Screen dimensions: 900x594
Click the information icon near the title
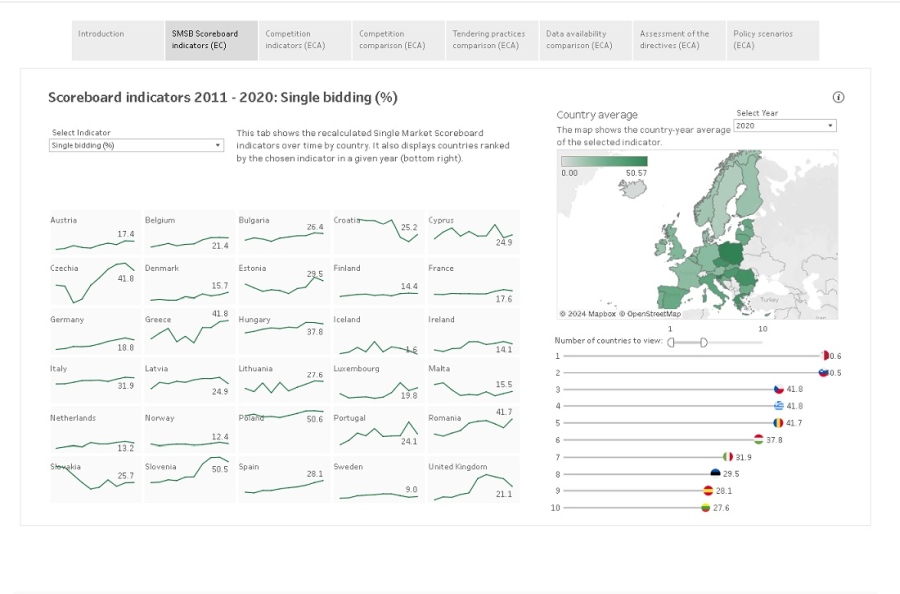[x=838, y=97]
